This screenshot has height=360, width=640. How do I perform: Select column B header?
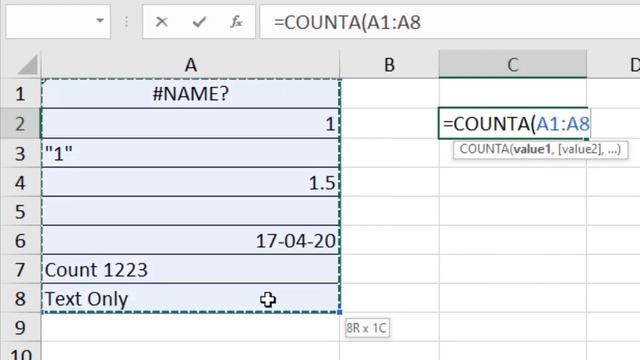click(x=389, y=64)
